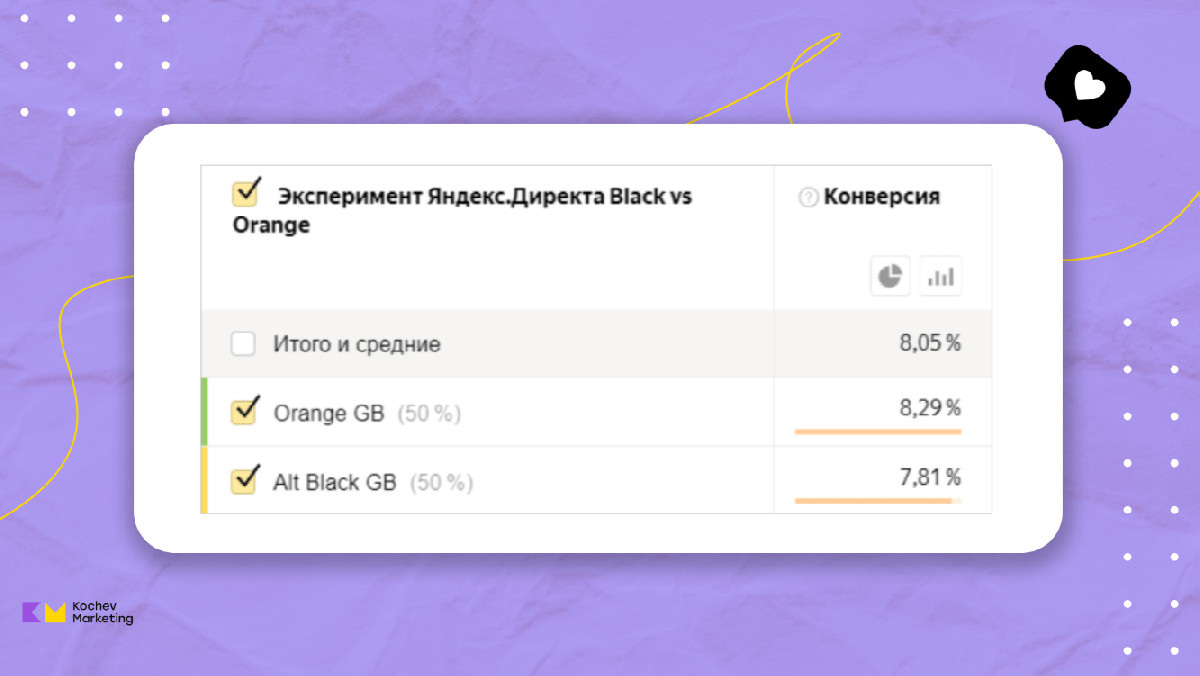Click the question mark help icon beside Конверсия
This screenshot has width=1200, height=676.
click(x=808, y=198)
